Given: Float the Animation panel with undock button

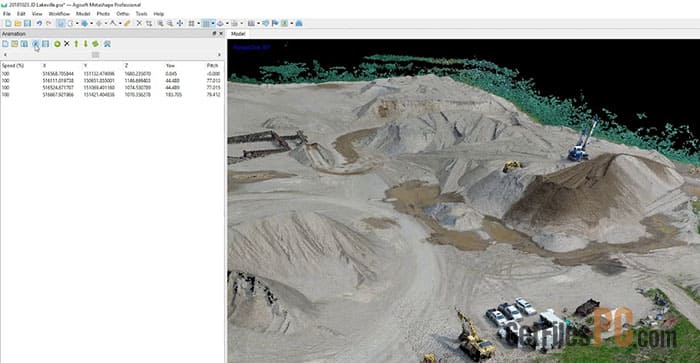Looking at the screenshot, I should pos(214,33).
